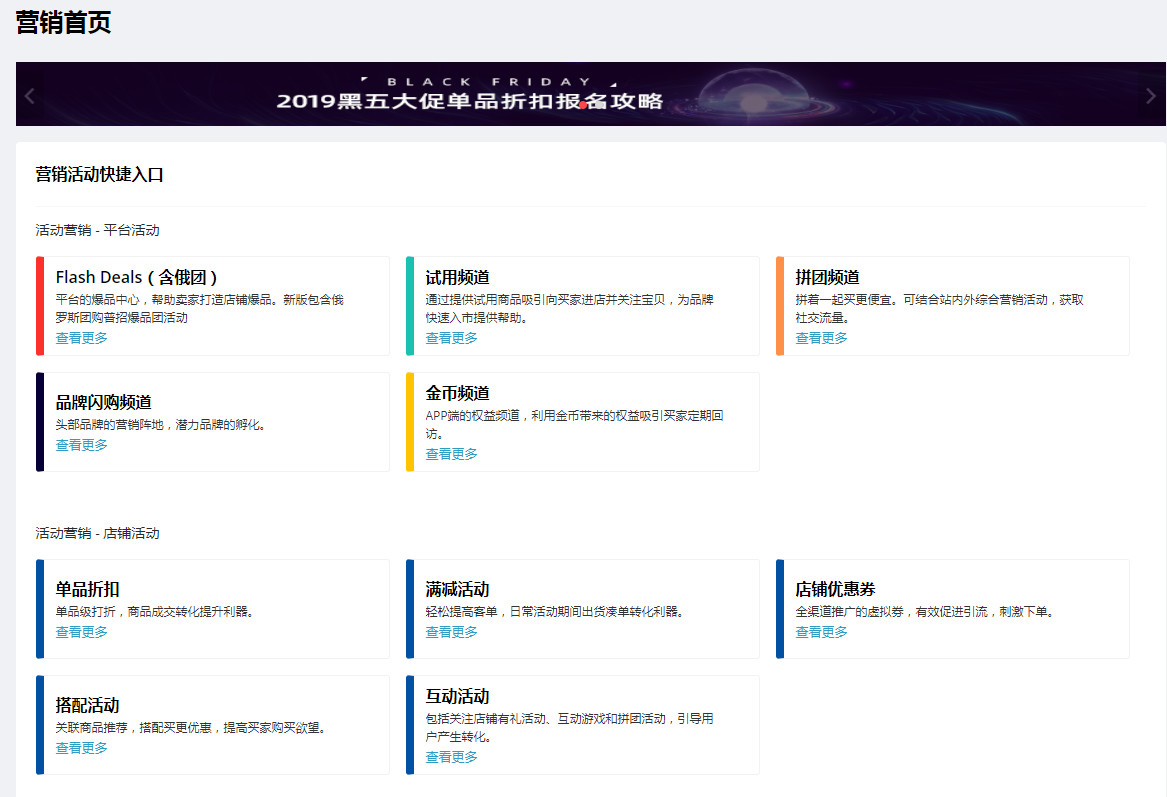Click the banner's next arrow
Image resolution: width=1167 pixels, height=797 pixels.
pos(1150,96)
